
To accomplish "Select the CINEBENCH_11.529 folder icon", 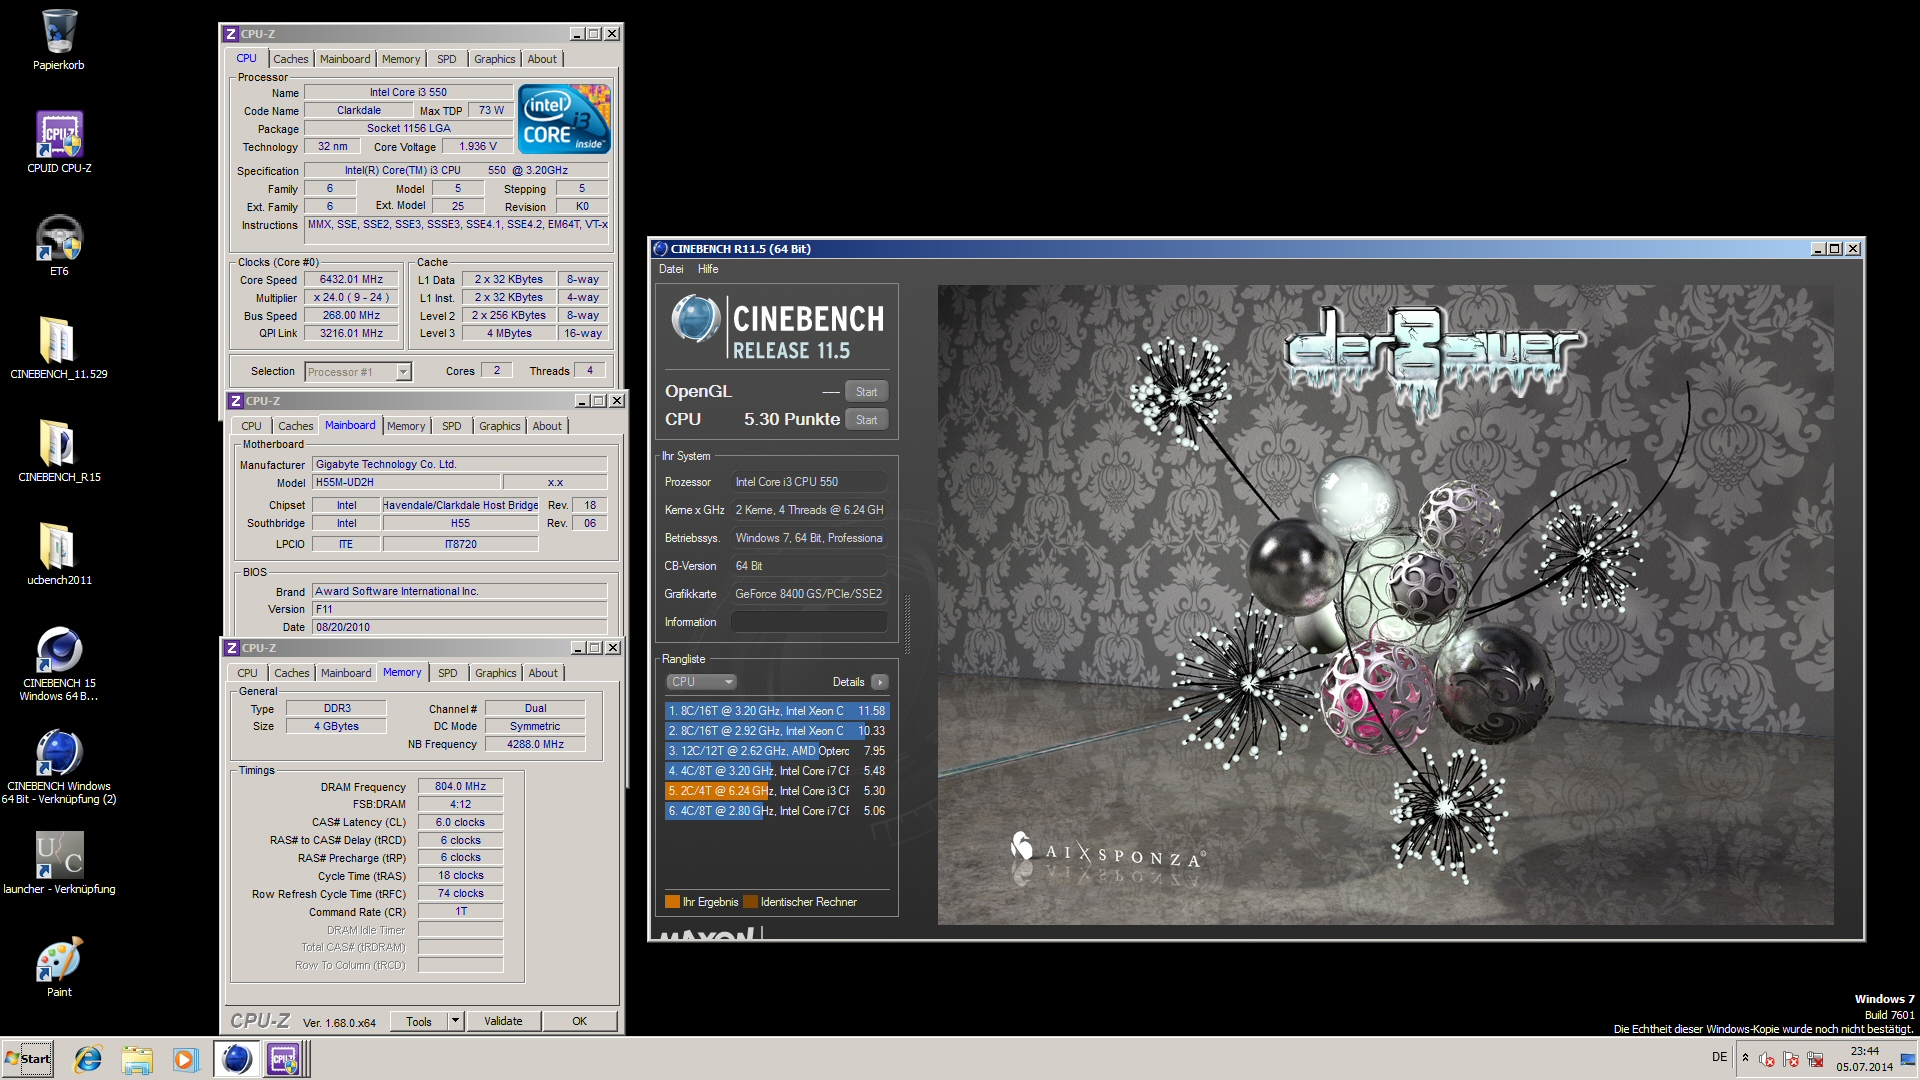I will point(59,348).
